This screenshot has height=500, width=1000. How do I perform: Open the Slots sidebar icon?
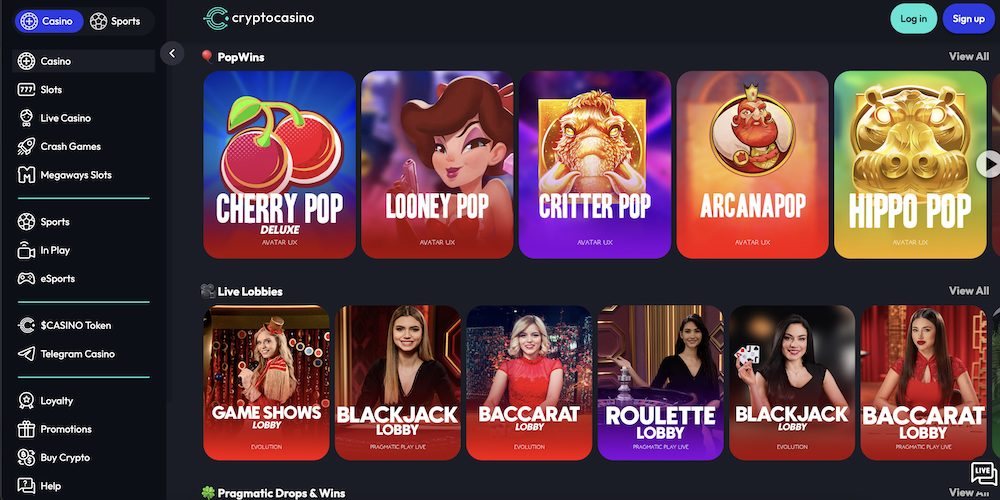(x=26, y=90)
